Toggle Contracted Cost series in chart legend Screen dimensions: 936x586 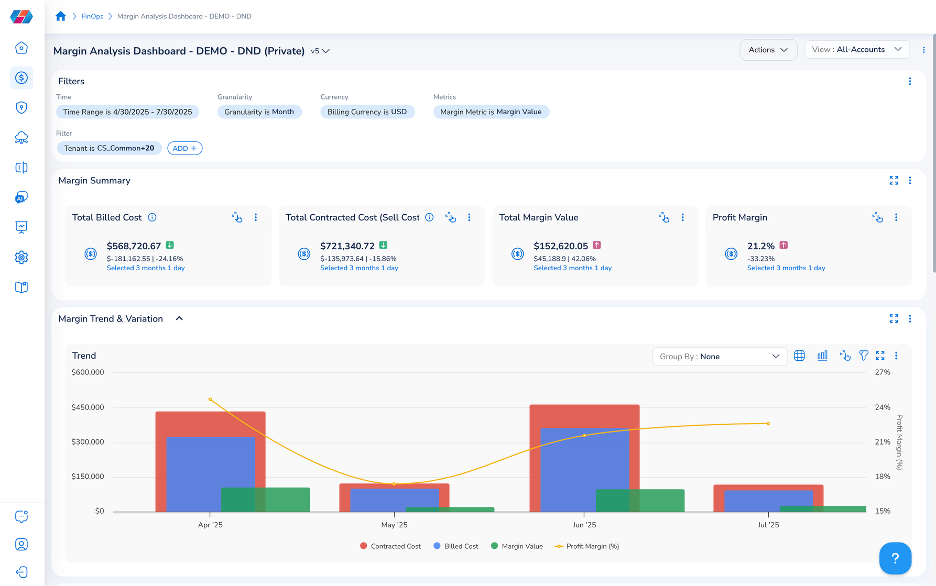point(392,546)
